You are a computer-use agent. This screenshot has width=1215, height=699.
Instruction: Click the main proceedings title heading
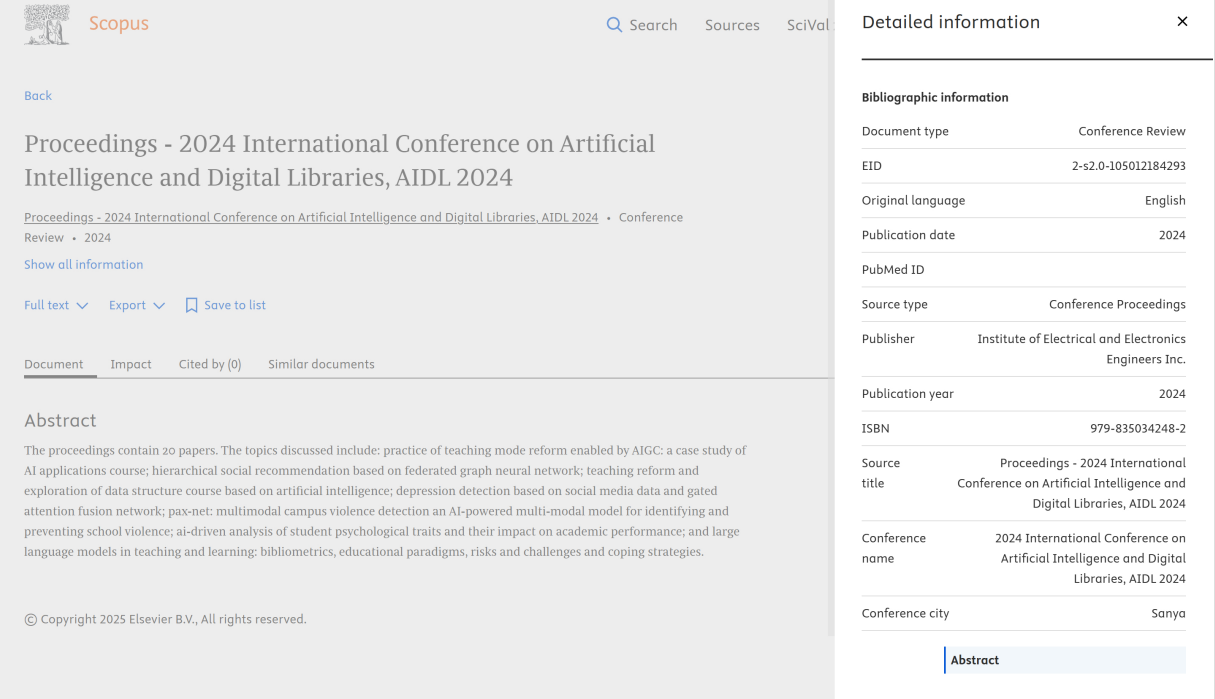pyautogui.click(x=340, y=160)
